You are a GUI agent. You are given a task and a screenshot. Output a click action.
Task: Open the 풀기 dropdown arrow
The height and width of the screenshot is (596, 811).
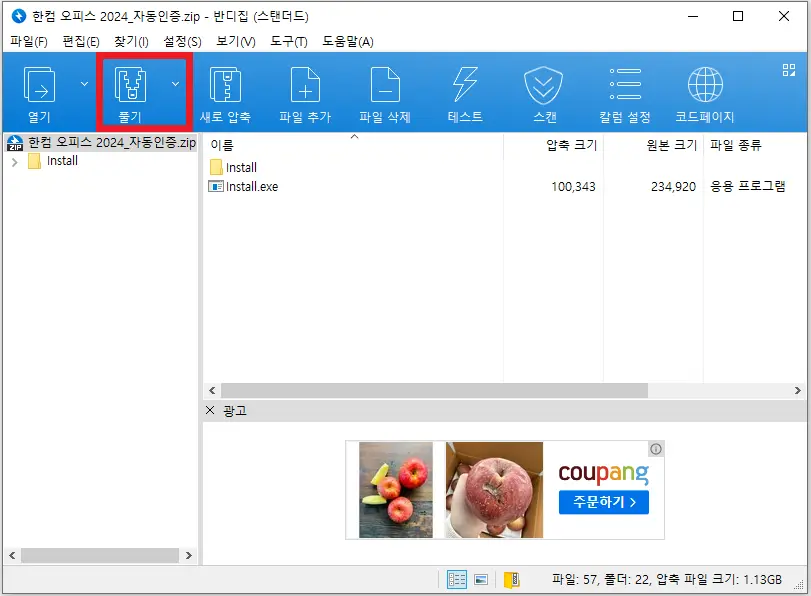pos(175,84)
